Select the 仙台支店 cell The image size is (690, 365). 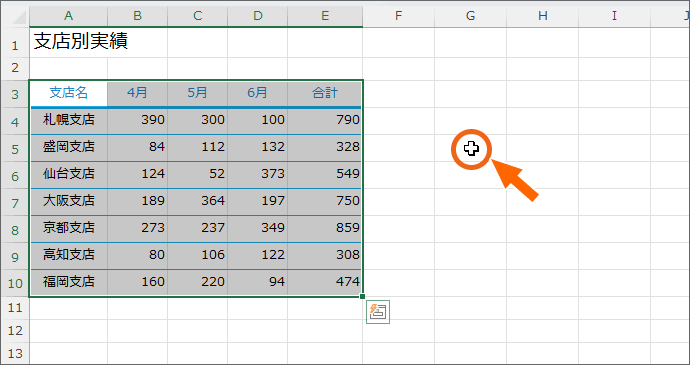click(68, 175)
